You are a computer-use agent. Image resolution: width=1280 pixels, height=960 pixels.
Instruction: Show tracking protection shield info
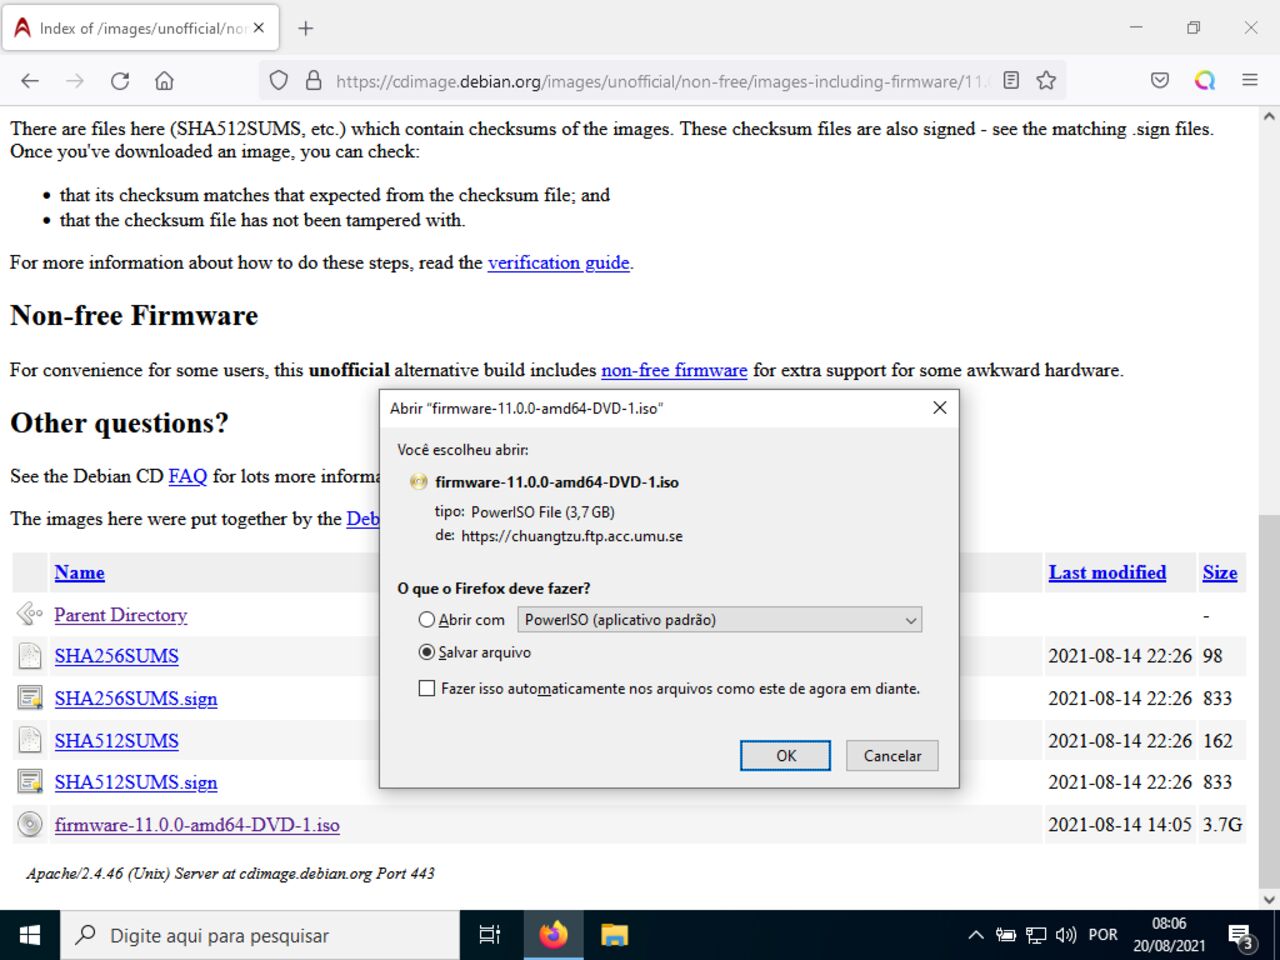[x=279, y=81]
